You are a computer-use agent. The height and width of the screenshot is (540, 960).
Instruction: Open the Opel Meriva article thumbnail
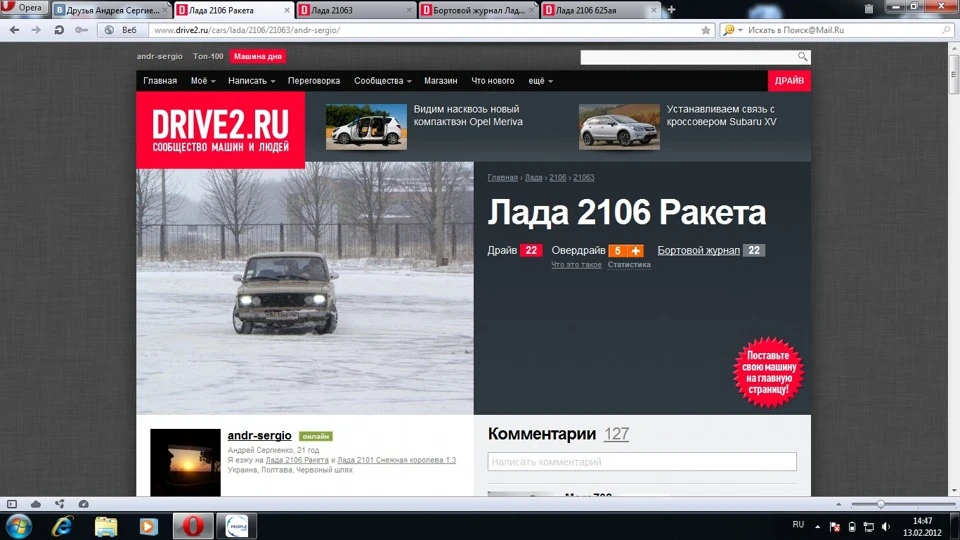(x=366, y=127)
